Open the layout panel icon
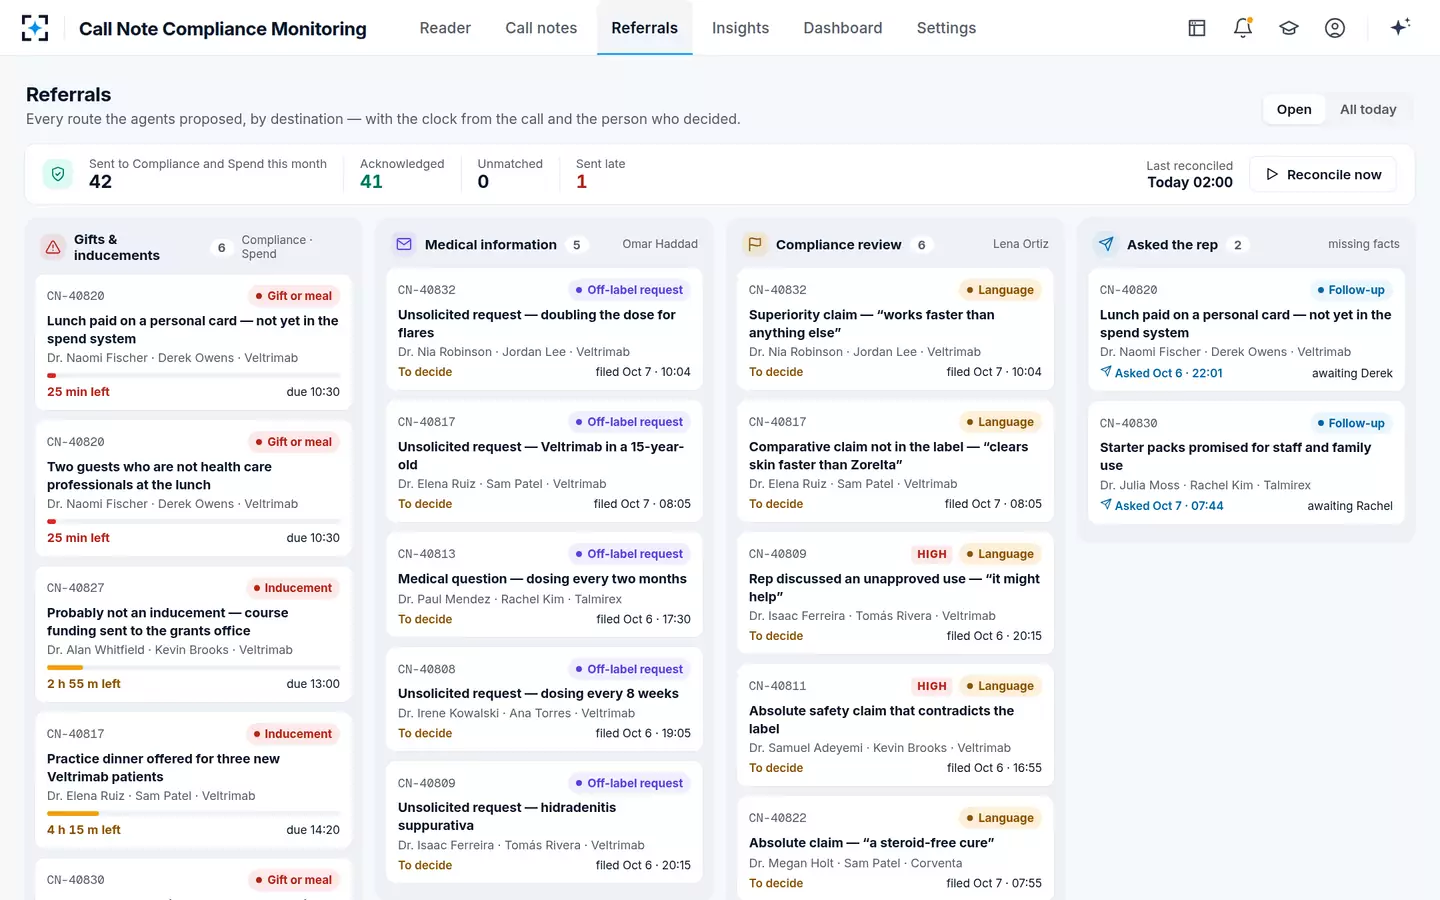The height and width of the screenshot is (900, 1440). click(1197, 28)
